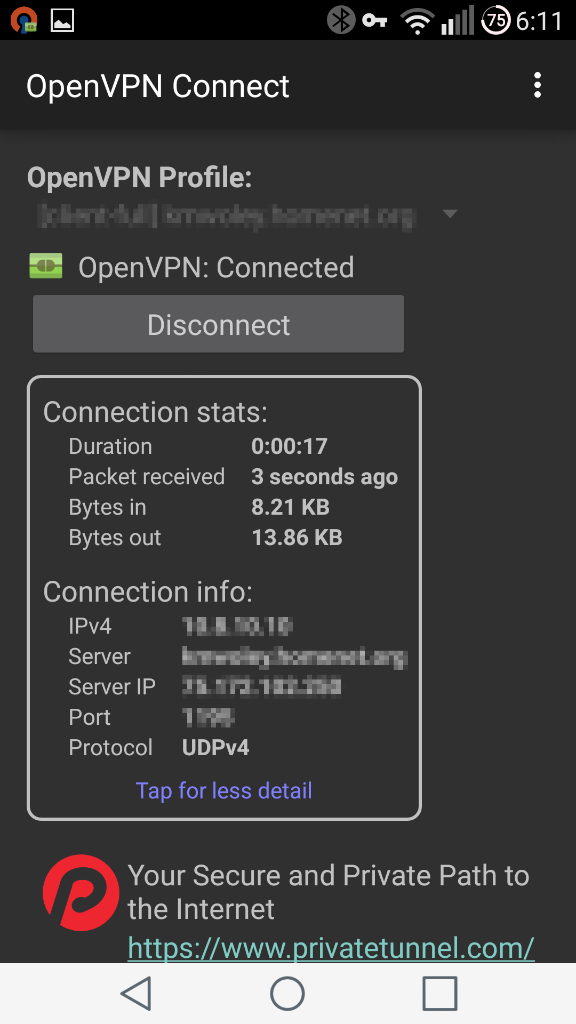Tap the battery percentage indicator
576x1024 pixels.
point(496,20)
